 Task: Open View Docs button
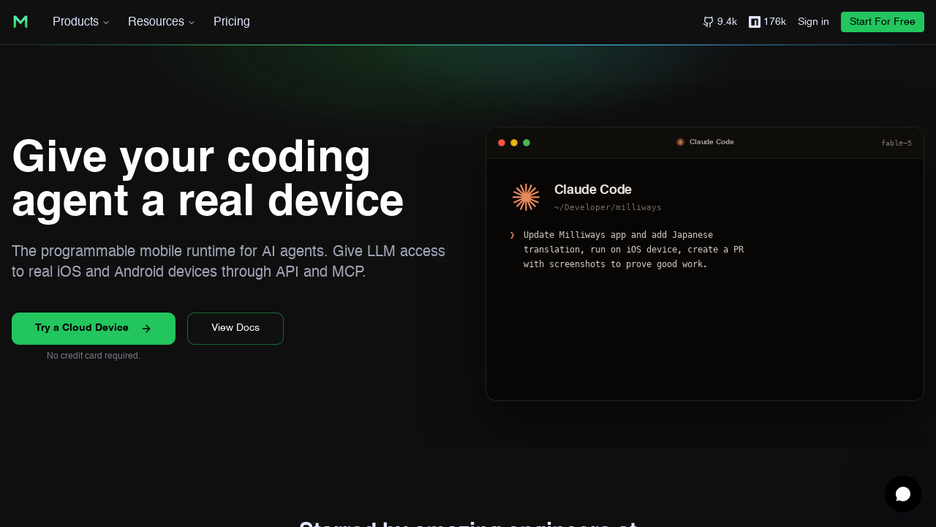point(235,328)
